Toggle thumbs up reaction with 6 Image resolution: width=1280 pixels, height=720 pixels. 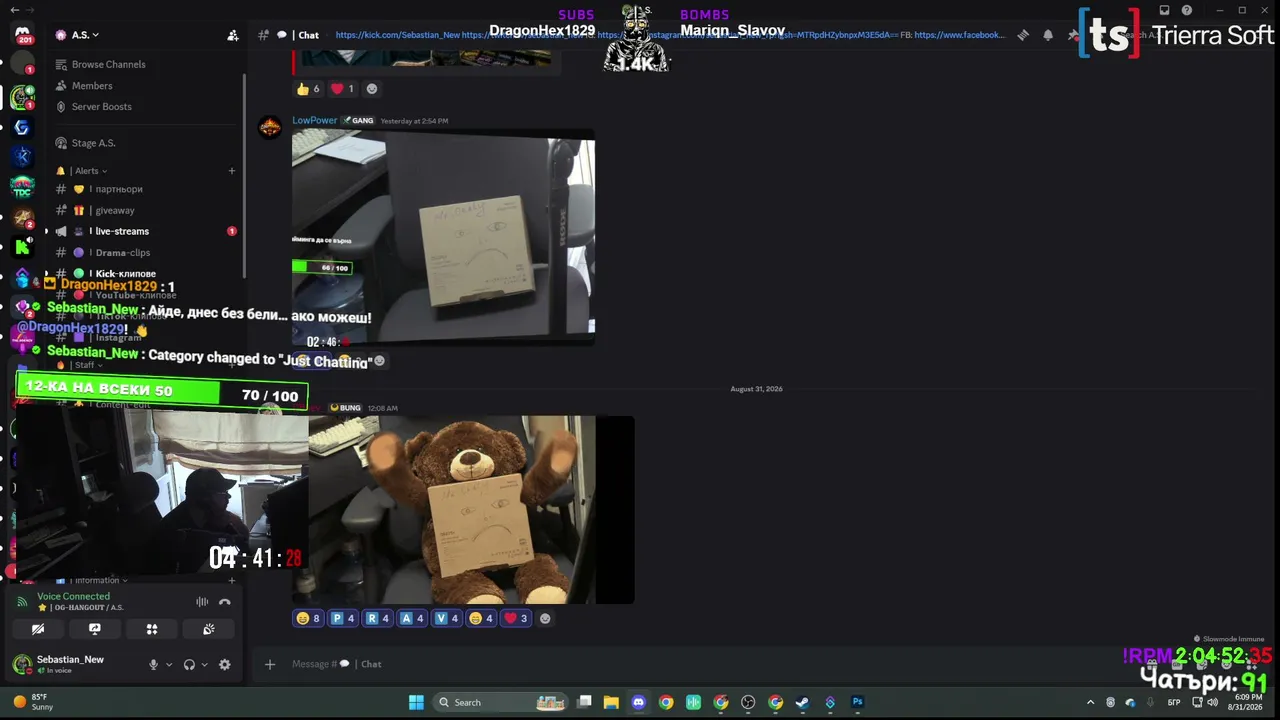[x=308, y=88]
